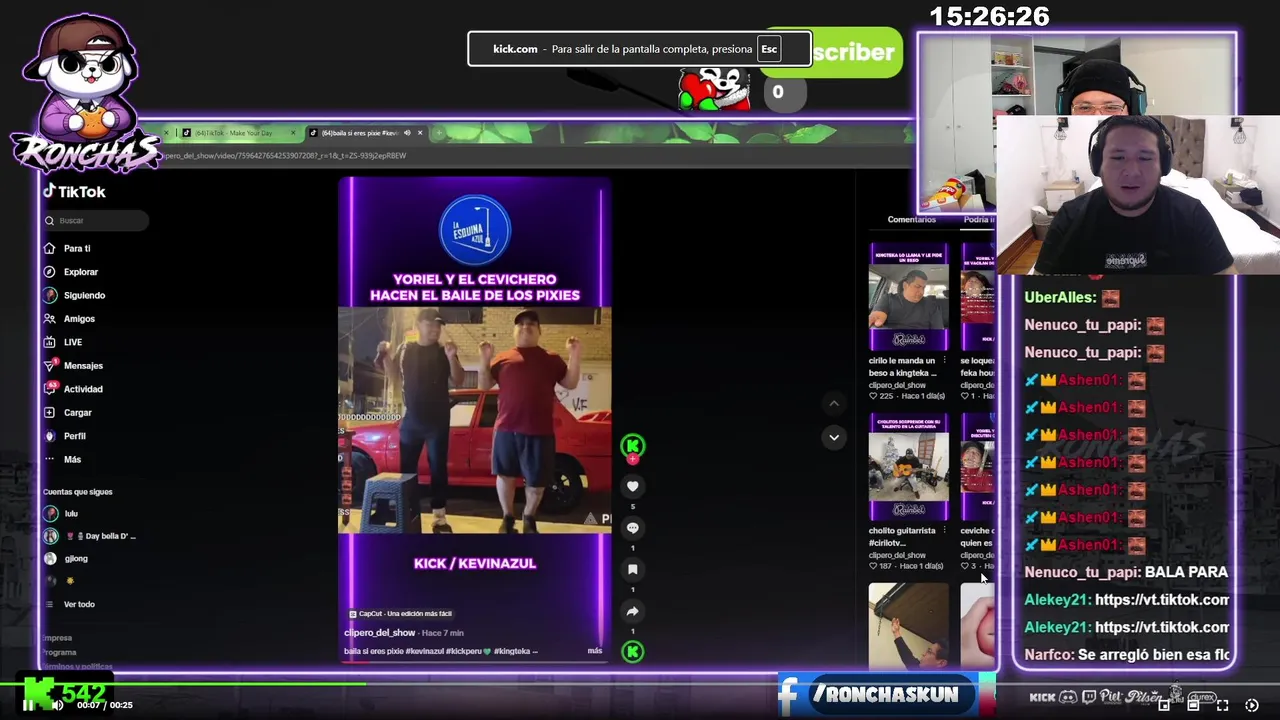Click the #kevinazul hashtag

click(426, 651)
